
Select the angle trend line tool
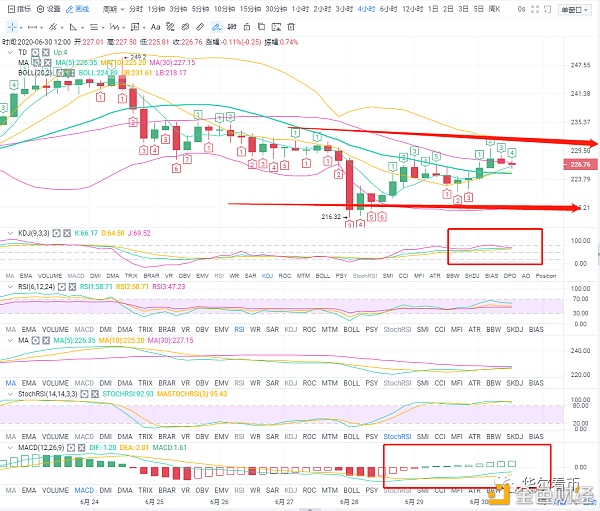pos(73,27)
